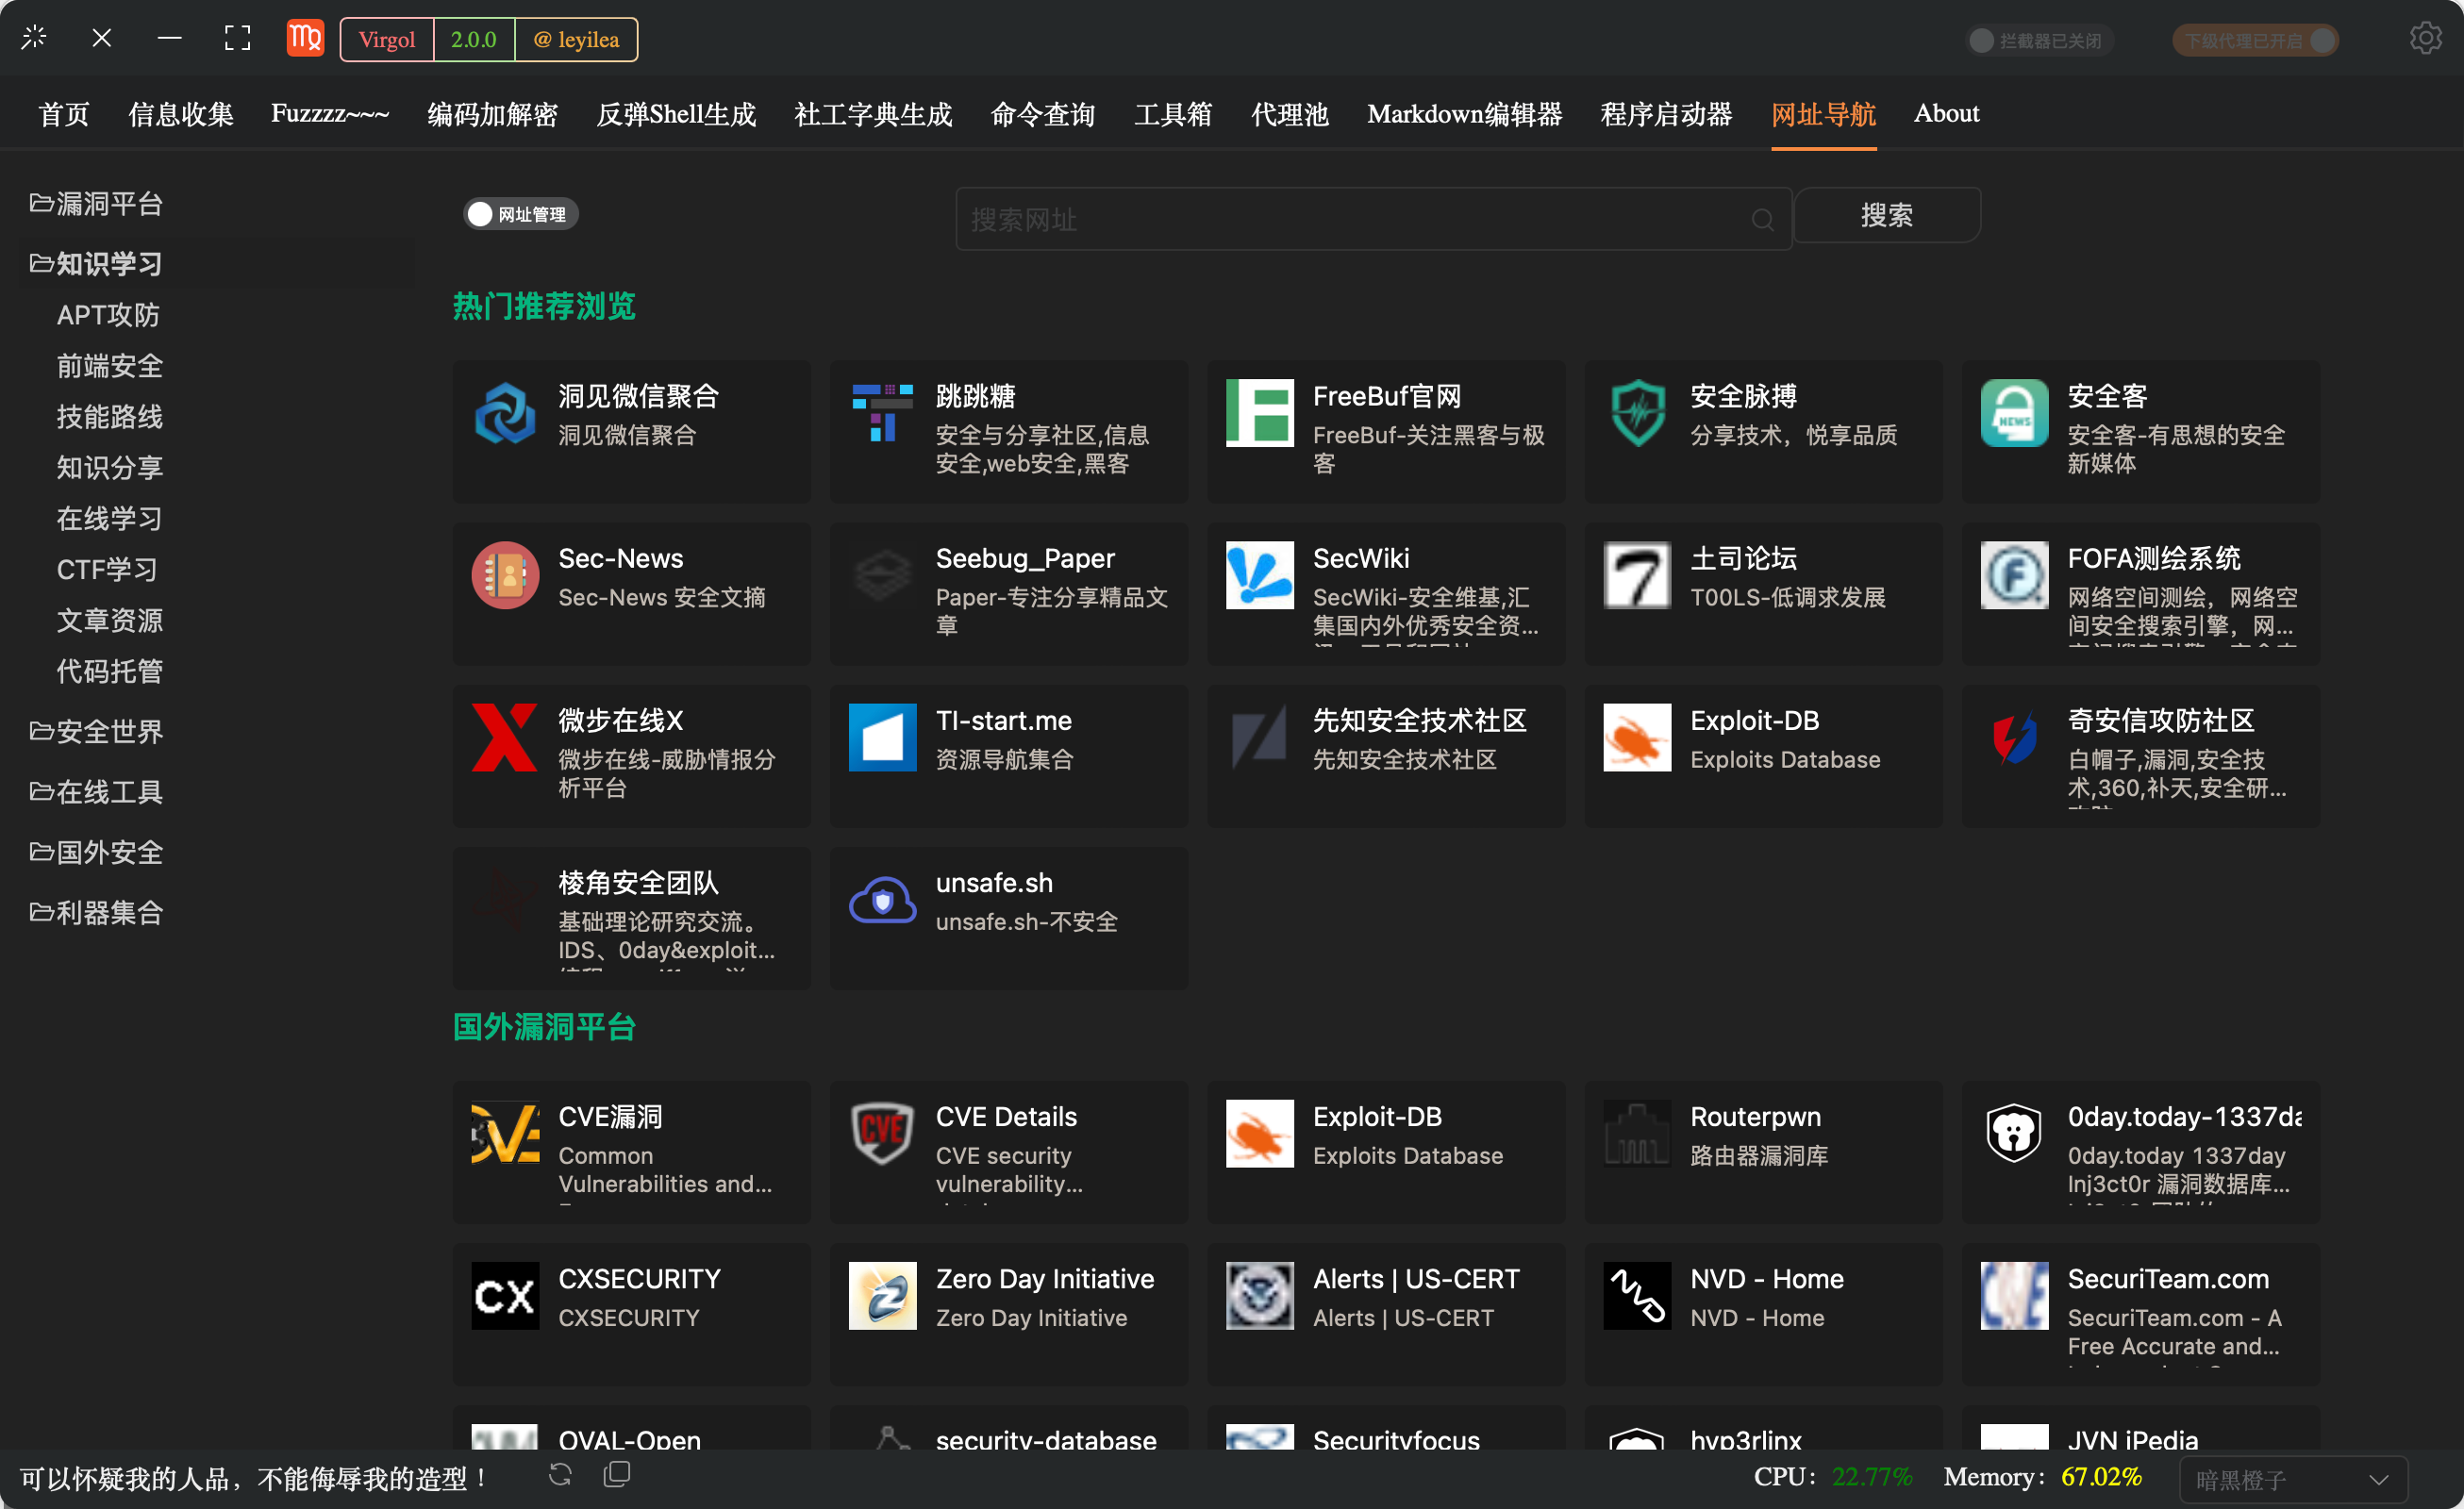Open the Alerts | US-CERT card title

(1416, 1279)
